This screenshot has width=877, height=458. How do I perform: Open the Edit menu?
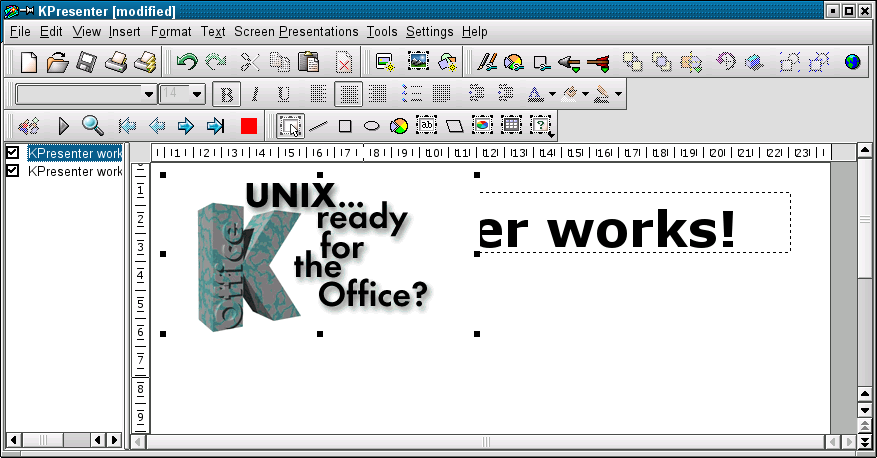(x=51, y=32)
